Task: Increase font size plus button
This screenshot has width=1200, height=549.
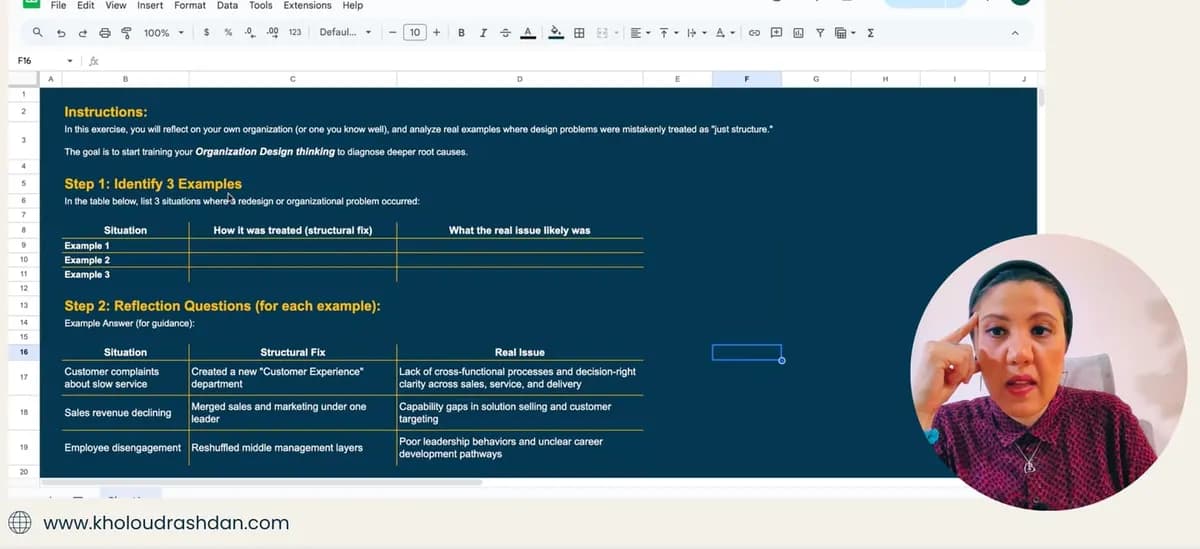Action: [x=437, y=33]
